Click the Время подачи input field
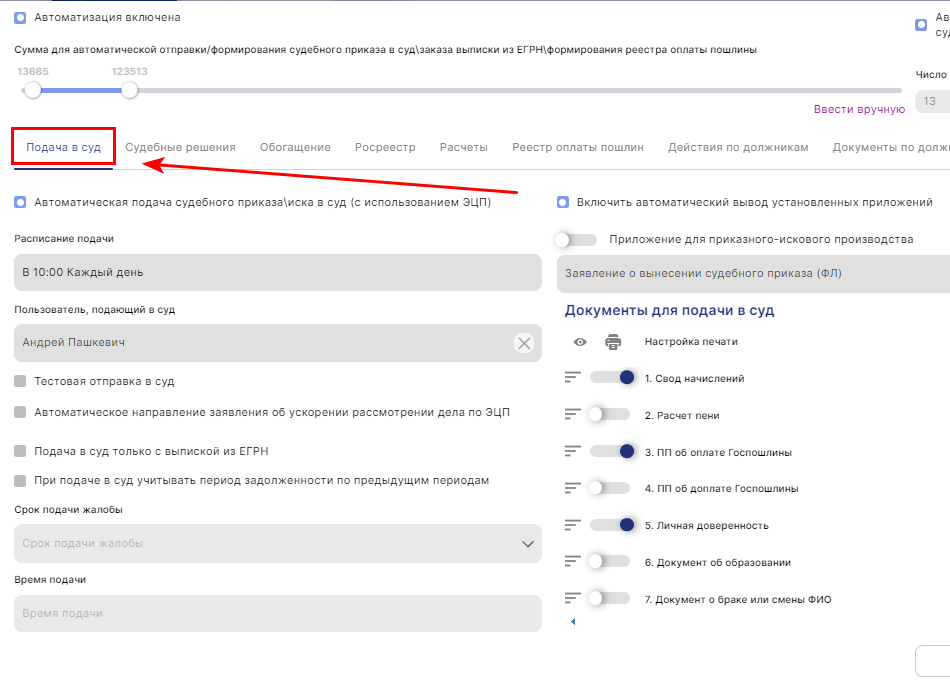Viewport: 950px width, 687px height. 278,613
